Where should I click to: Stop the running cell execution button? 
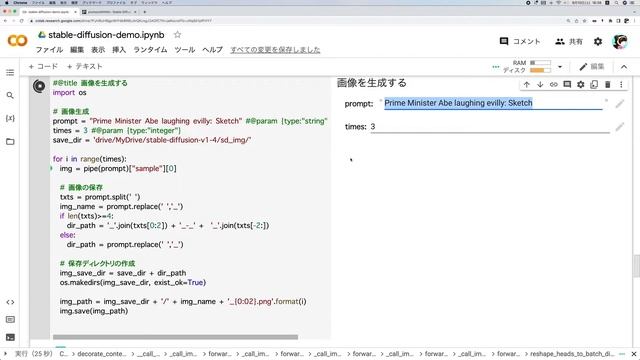(39, 86)
